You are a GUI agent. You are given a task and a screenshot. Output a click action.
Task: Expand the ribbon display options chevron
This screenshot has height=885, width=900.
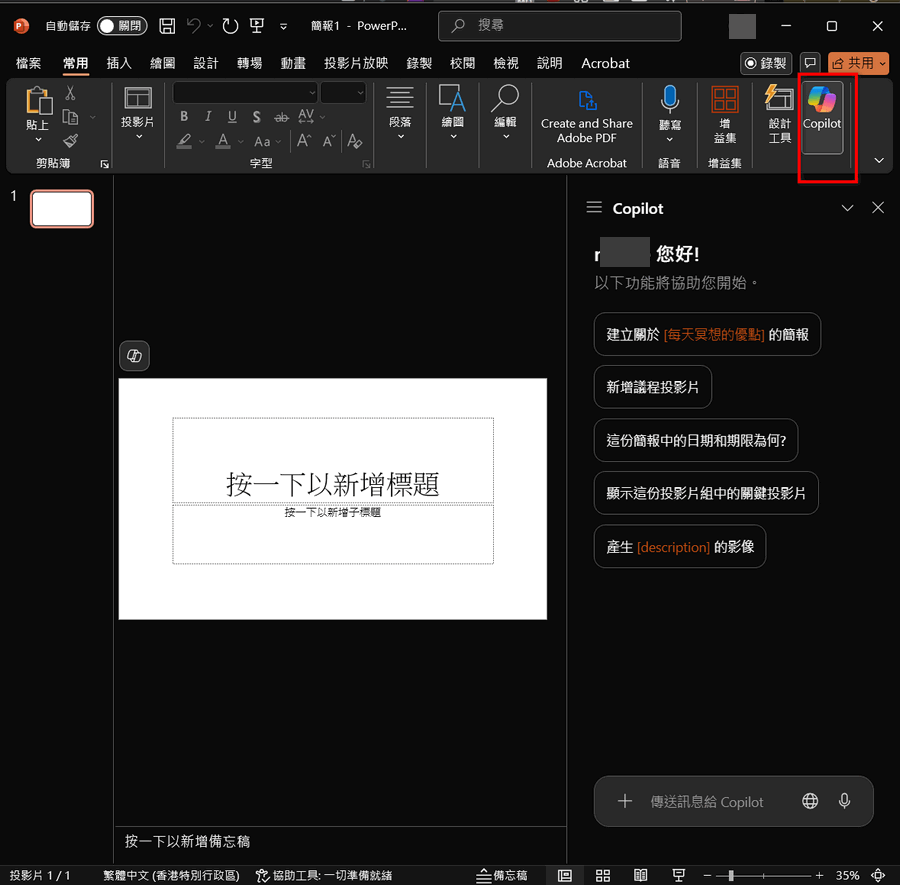coord(879,160)
